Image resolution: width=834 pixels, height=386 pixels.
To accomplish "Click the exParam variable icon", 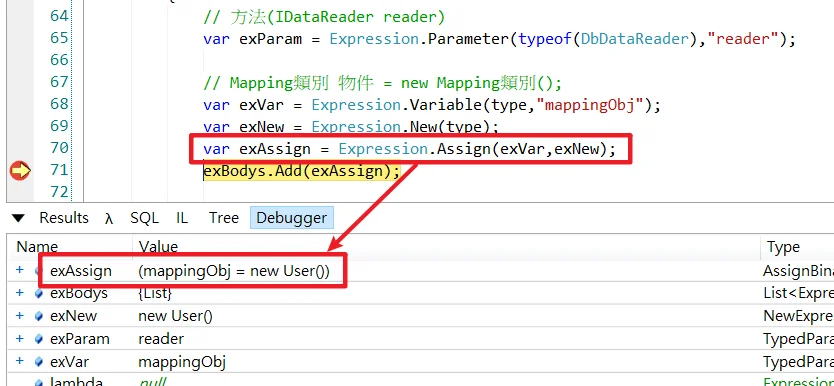I will click(x=38, y=339).
